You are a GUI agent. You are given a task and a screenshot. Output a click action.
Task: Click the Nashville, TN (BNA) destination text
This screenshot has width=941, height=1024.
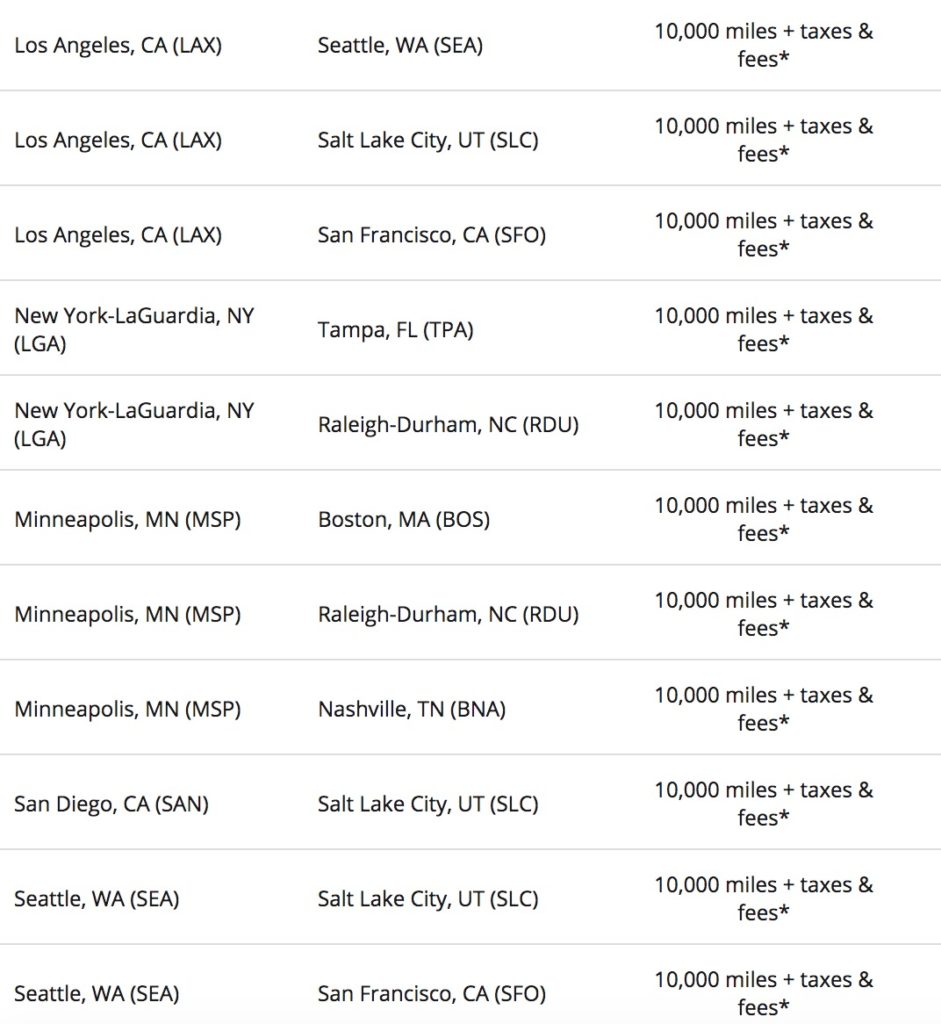pyautogui.click(x=411, y=710)
